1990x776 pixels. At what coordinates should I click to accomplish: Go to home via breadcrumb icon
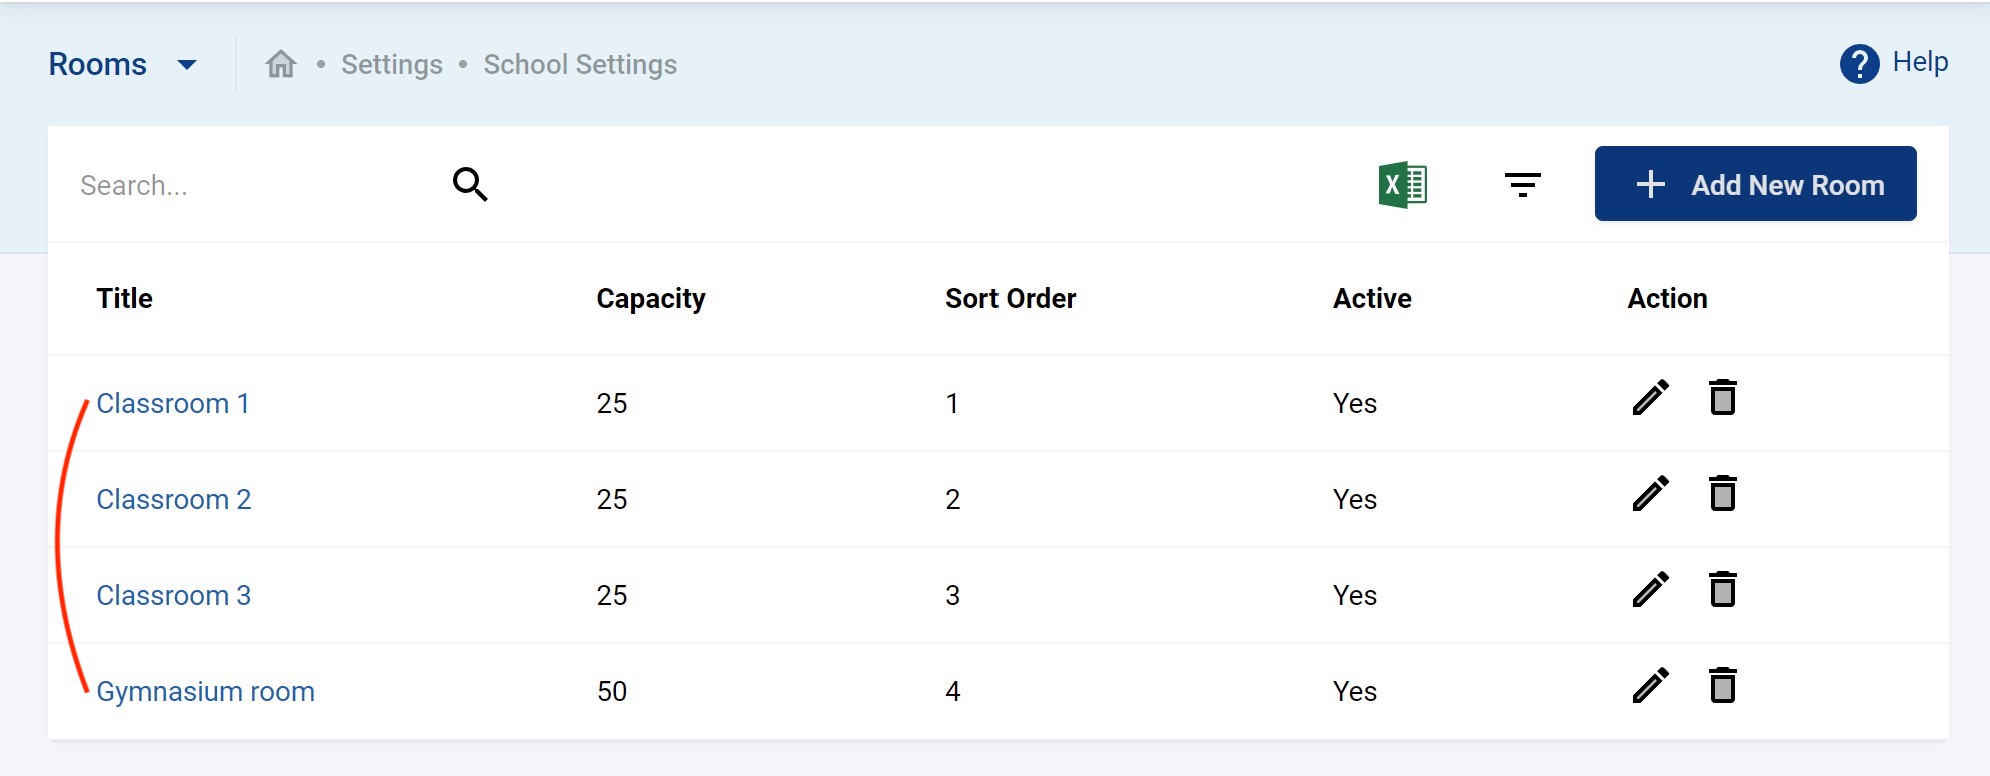click(281, 64)
